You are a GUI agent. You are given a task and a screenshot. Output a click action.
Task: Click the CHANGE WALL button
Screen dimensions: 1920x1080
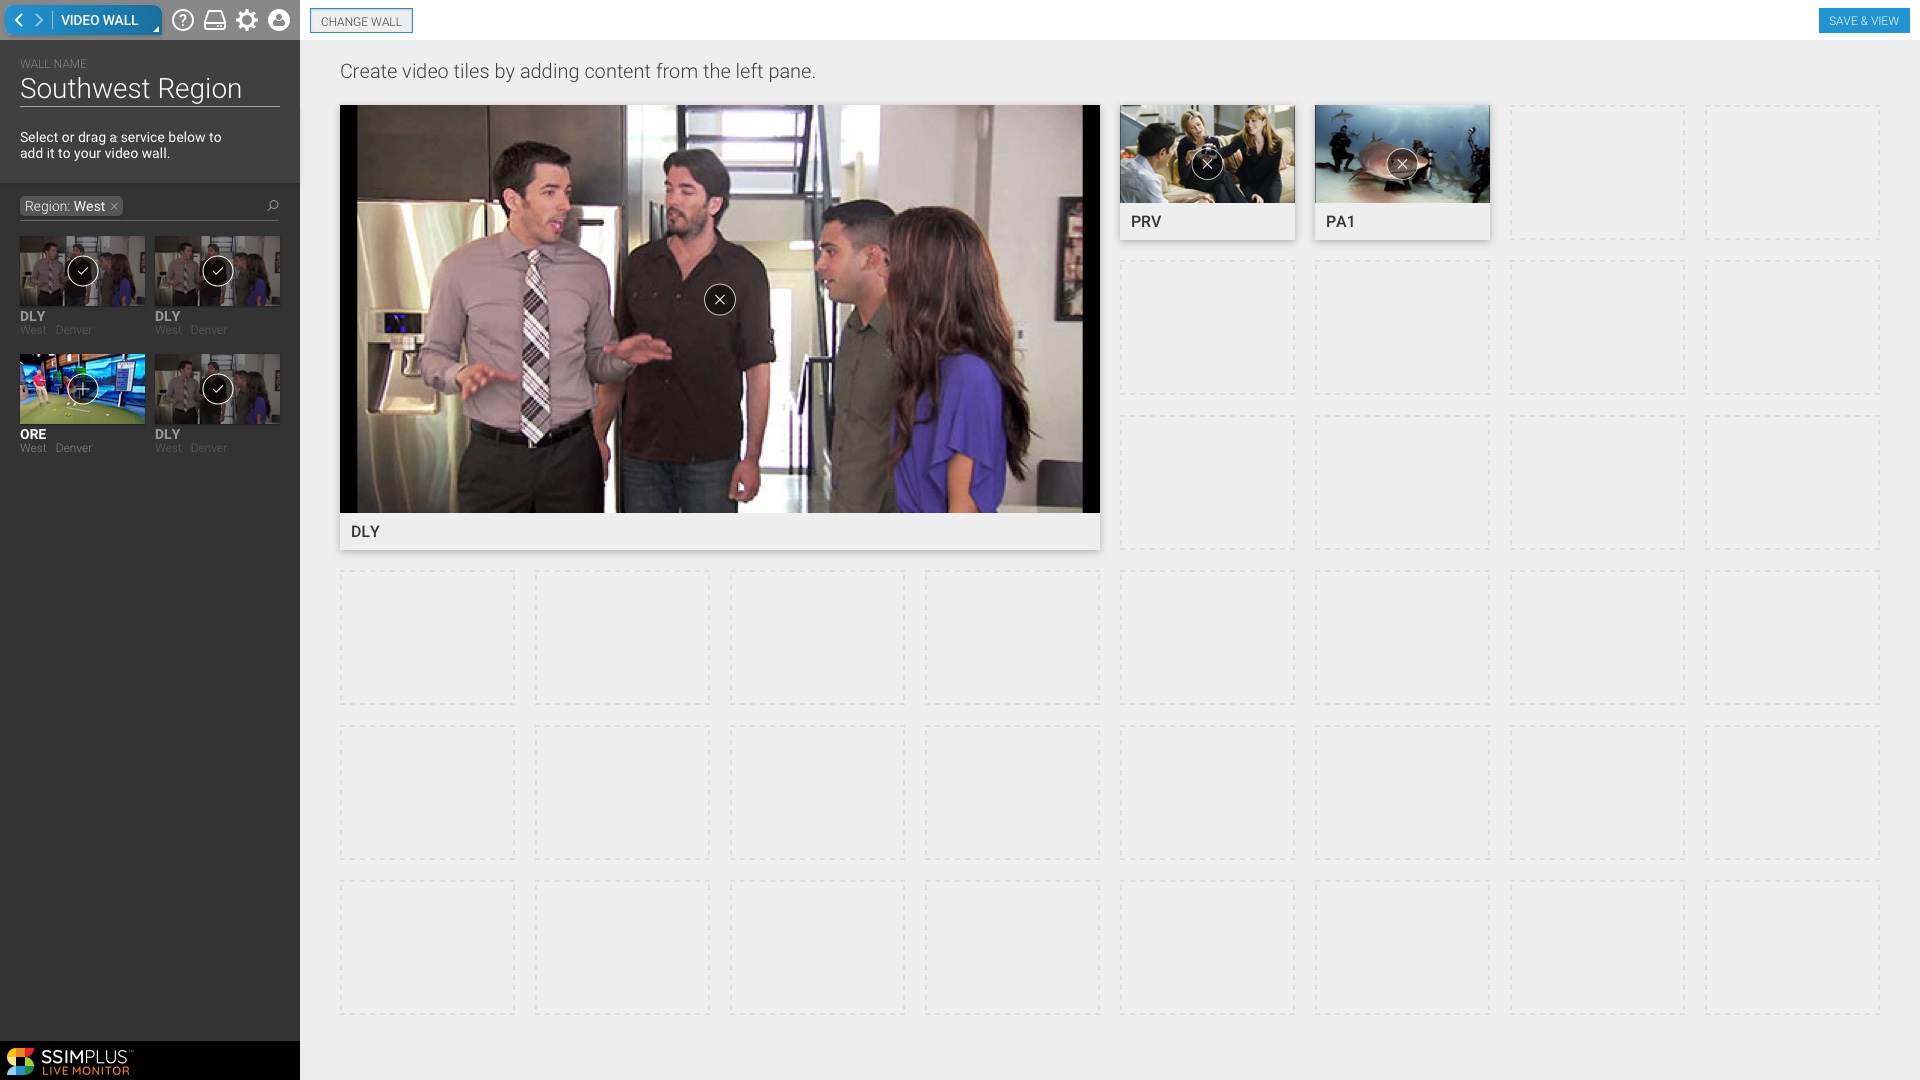tap(361, 21)
